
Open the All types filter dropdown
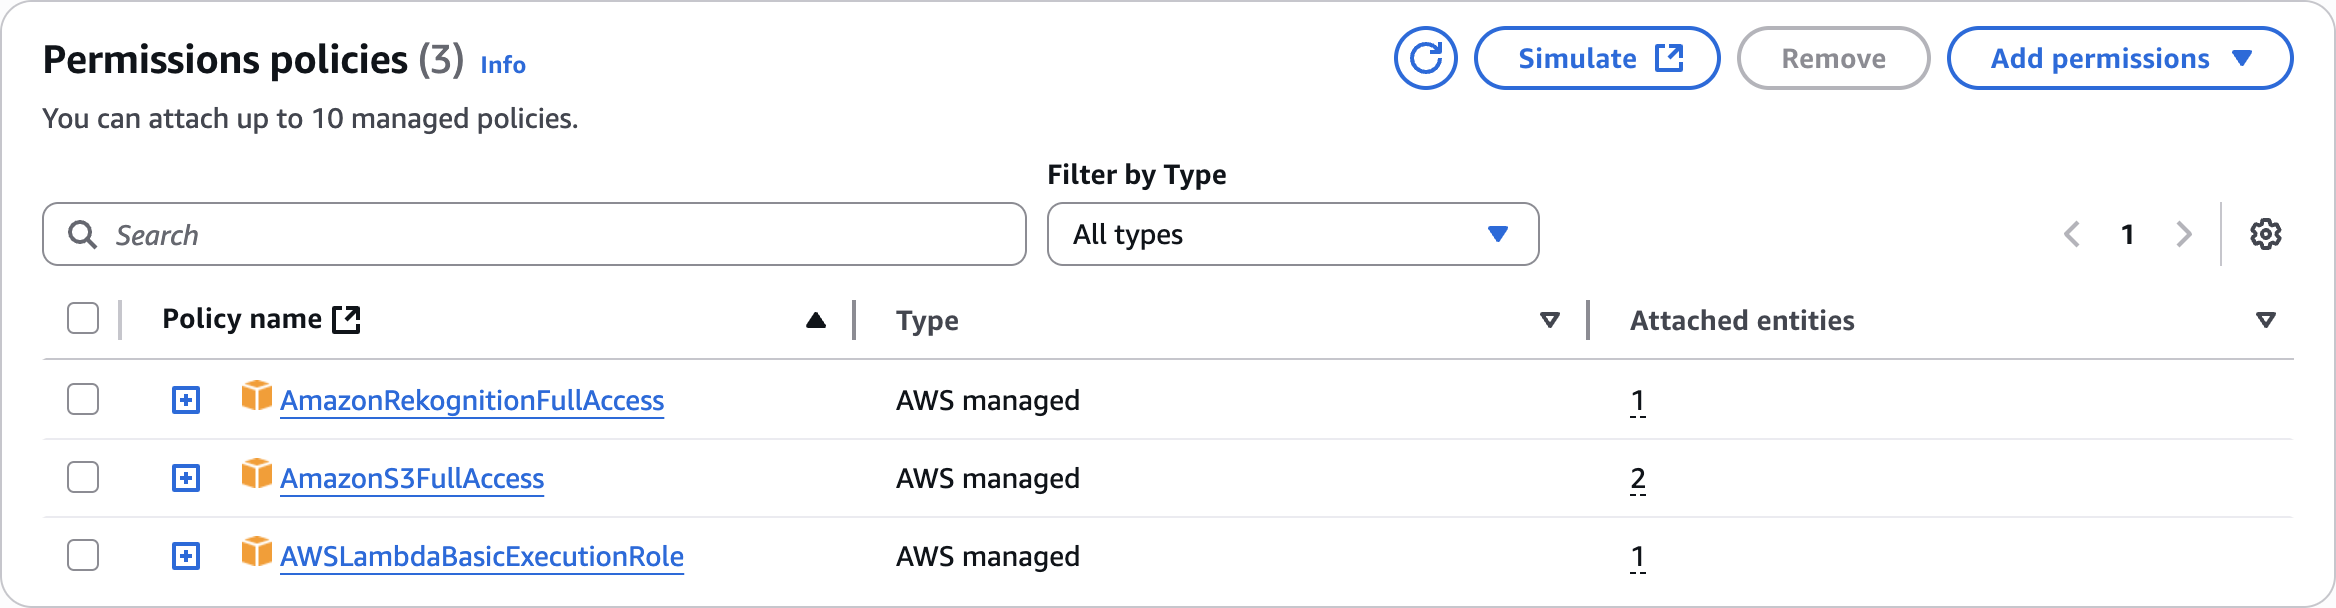[1292, 234]
